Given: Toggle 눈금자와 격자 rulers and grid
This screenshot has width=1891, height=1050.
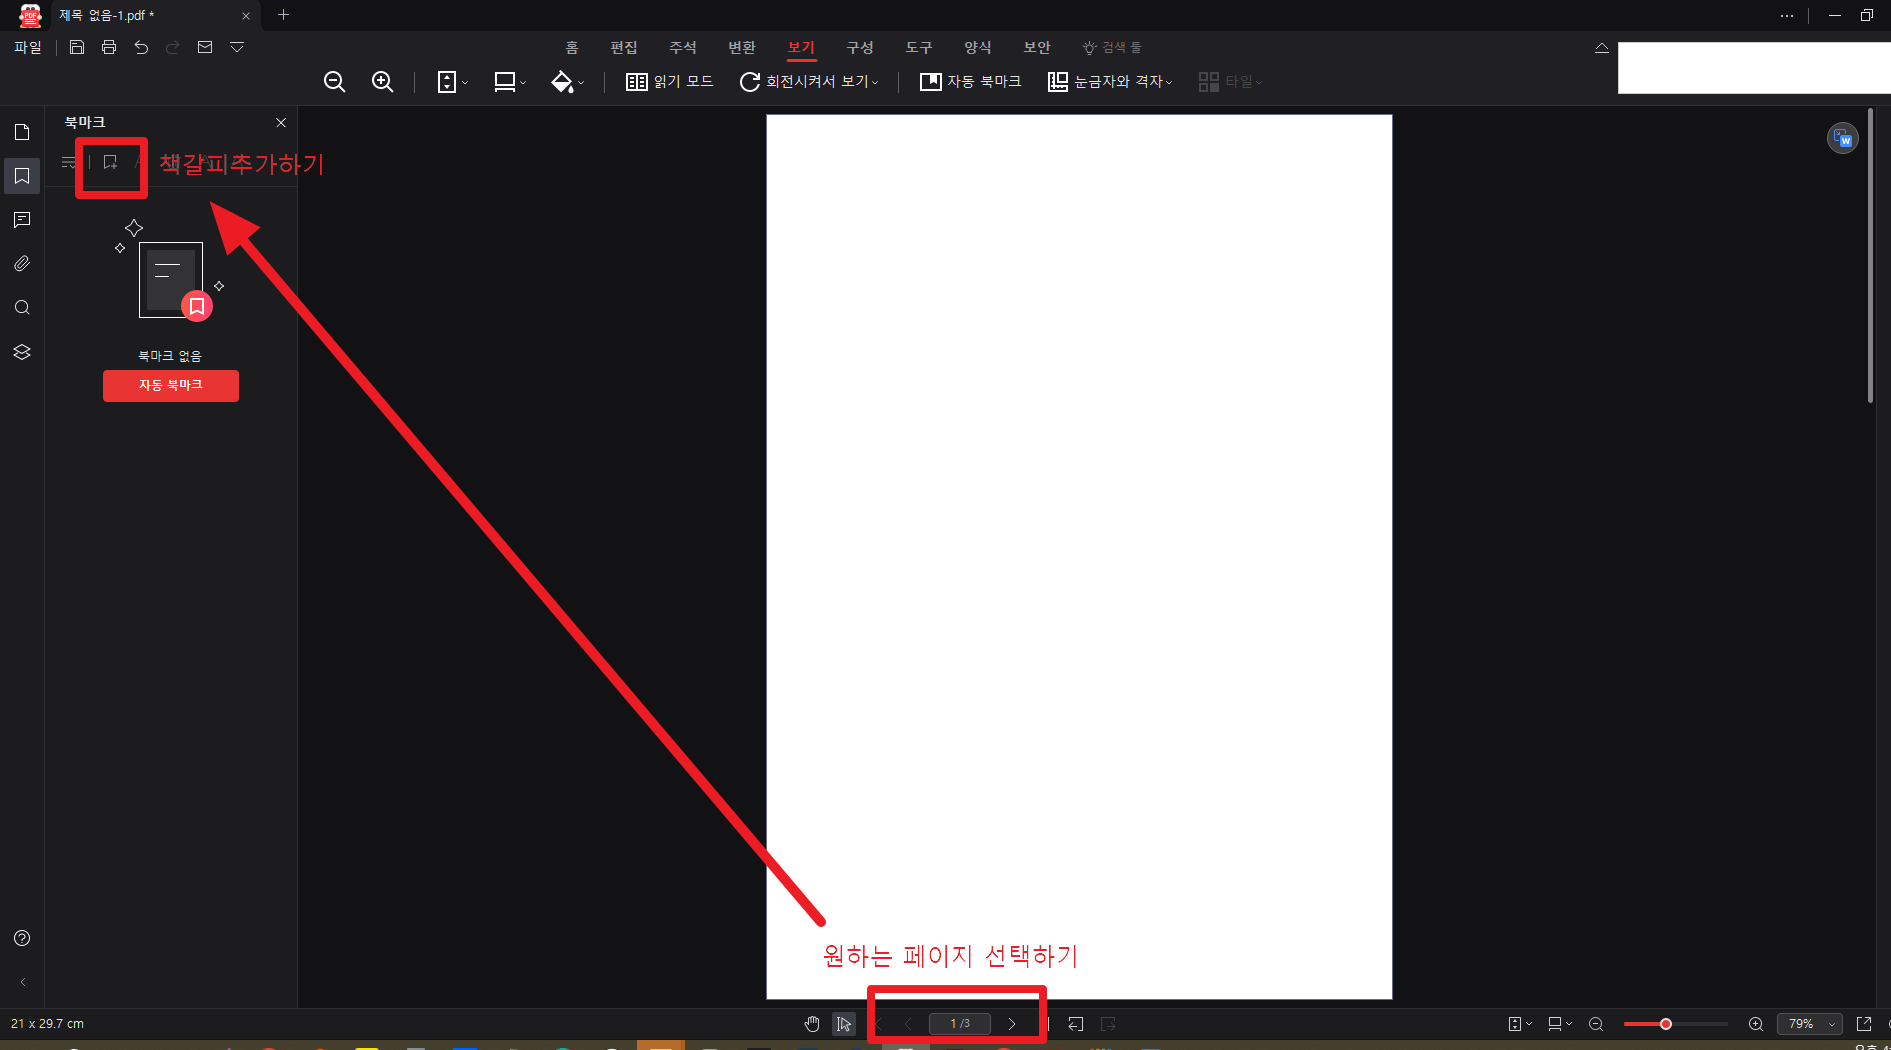Looking at the screenshot, I should (x=1108, y=82).
